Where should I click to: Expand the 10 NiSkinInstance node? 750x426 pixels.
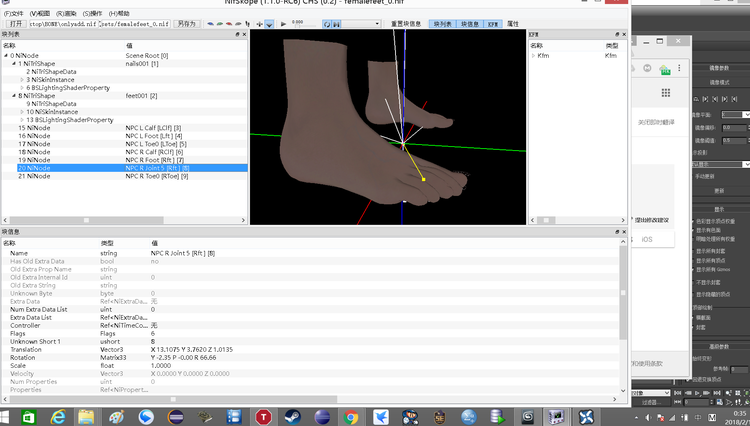click(22, 112)
